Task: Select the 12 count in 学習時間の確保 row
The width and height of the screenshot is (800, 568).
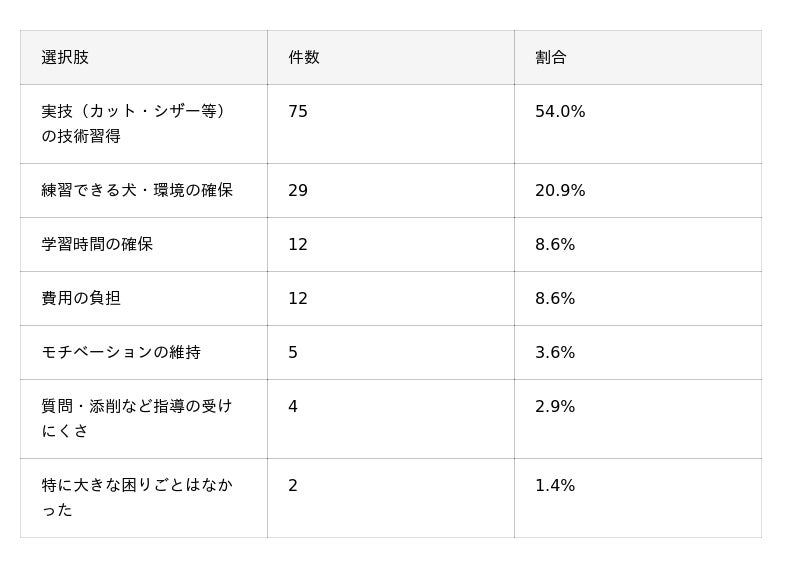Action: [391, 244]
